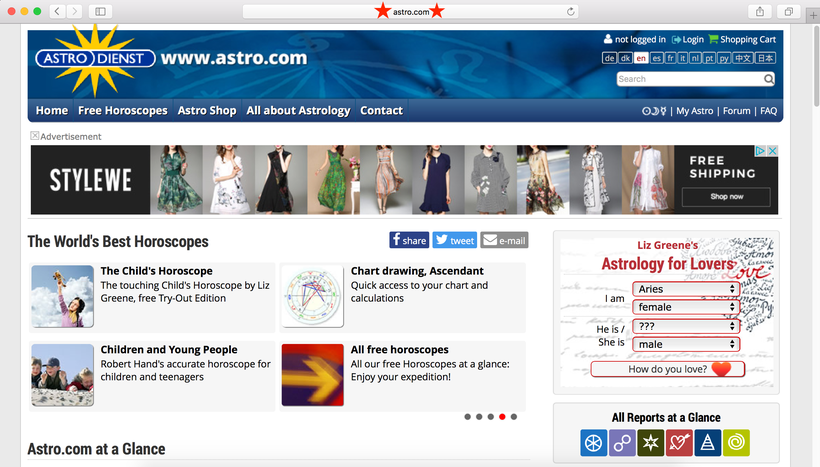
Task: Go forward with the Safari forward arrow
Action: [74, 12]
